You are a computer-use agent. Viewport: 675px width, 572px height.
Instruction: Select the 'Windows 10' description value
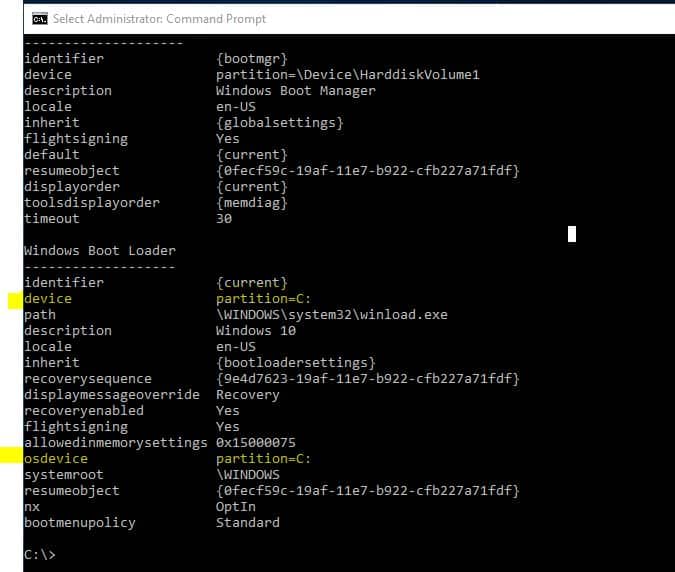(x=256, y=331)
